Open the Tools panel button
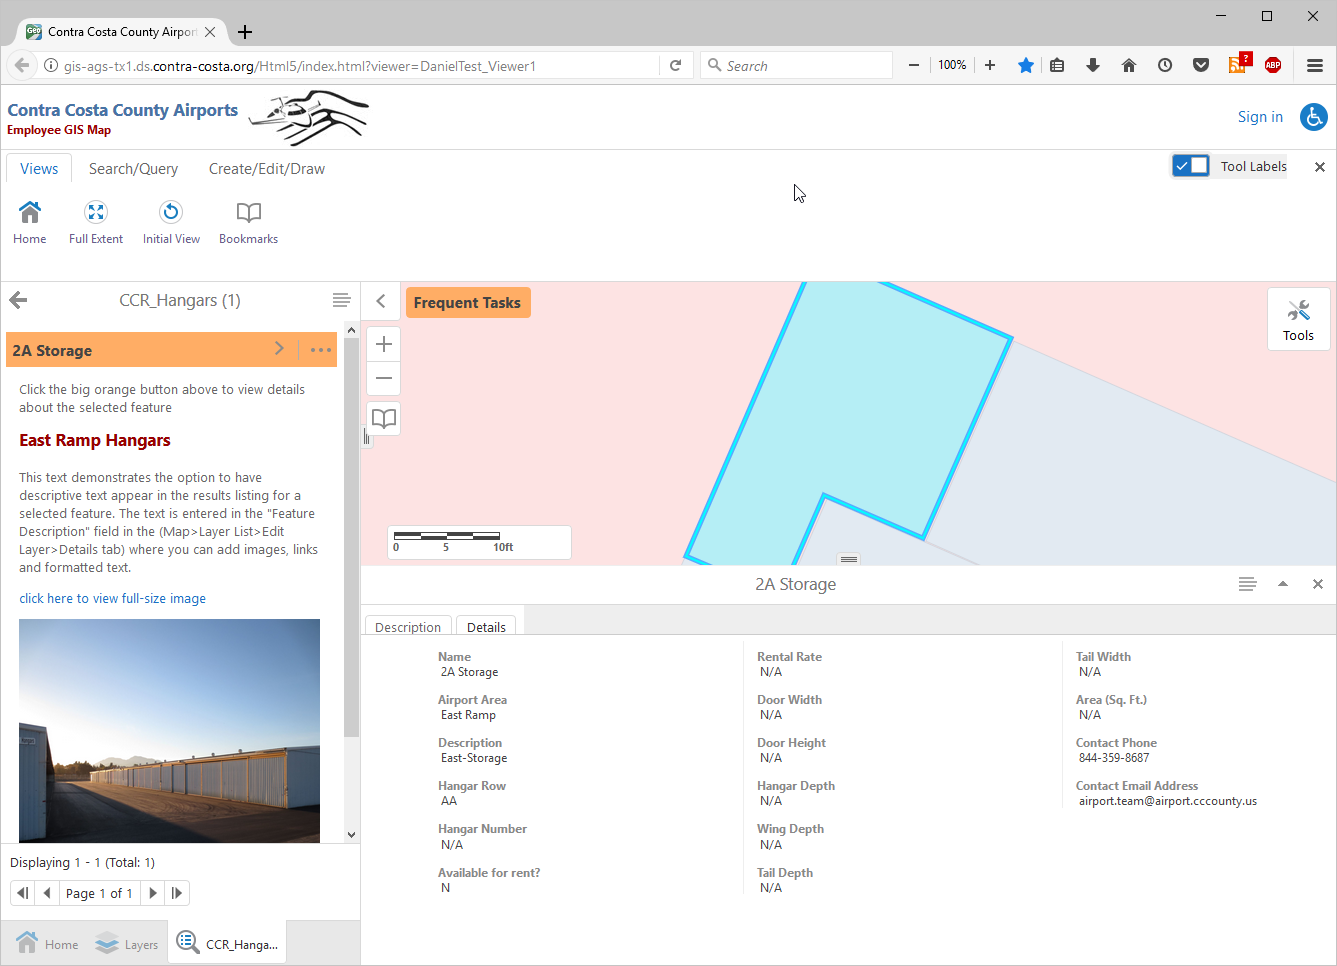The image size is (1337, 966). [x=1298, y=319]
